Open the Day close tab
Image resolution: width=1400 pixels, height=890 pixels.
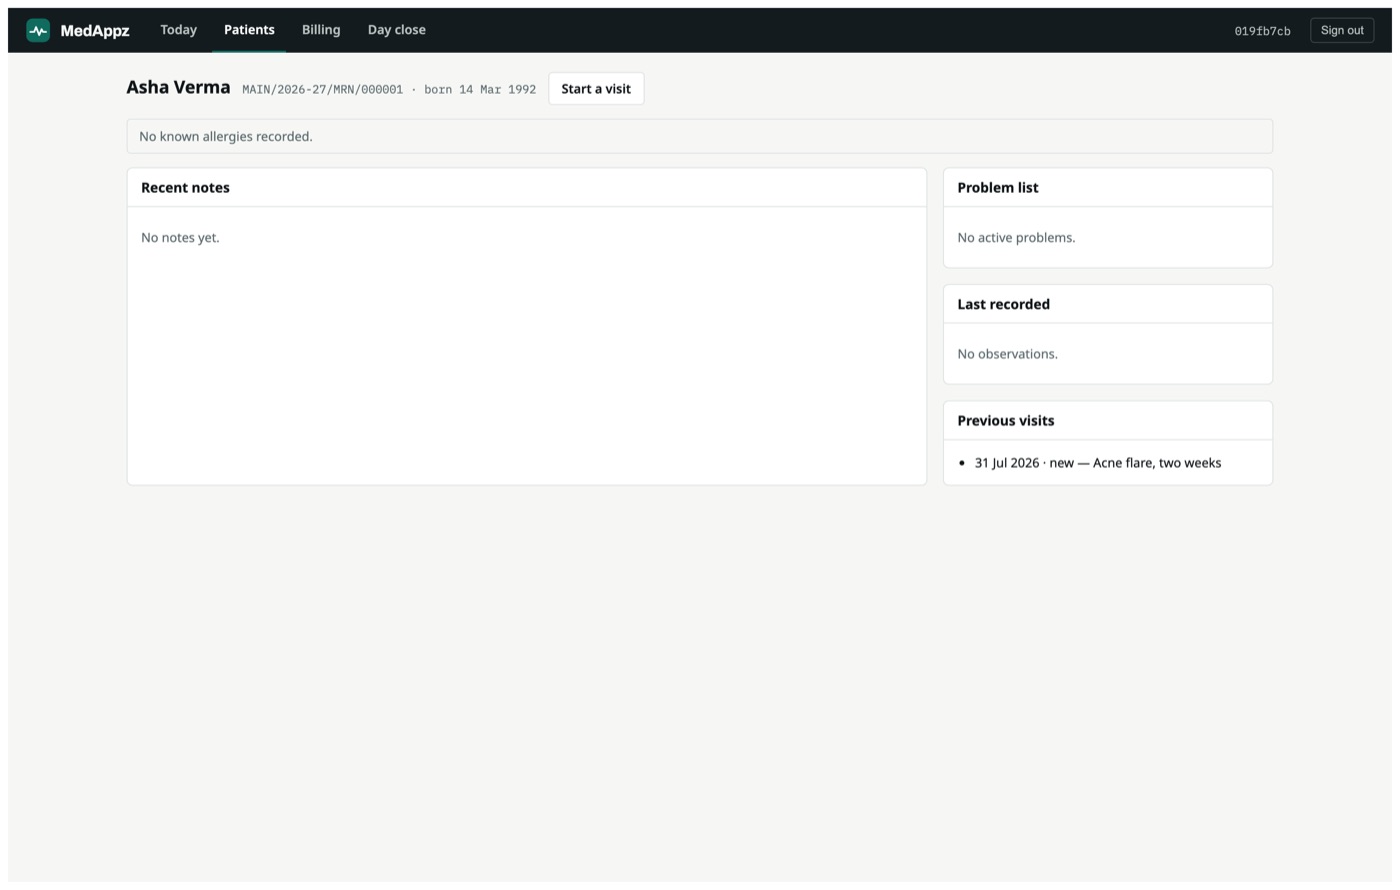(397, 30)
